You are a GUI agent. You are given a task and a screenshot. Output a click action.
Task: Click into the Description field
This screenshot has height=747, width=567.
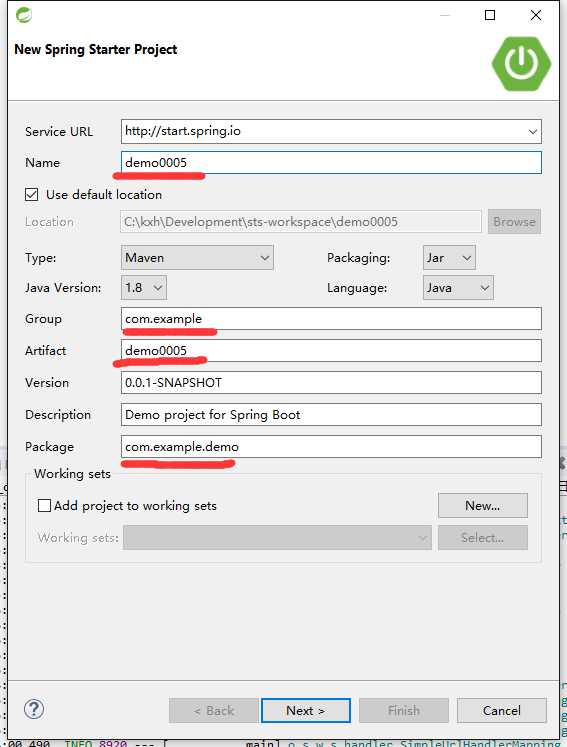tap(331, 415)
